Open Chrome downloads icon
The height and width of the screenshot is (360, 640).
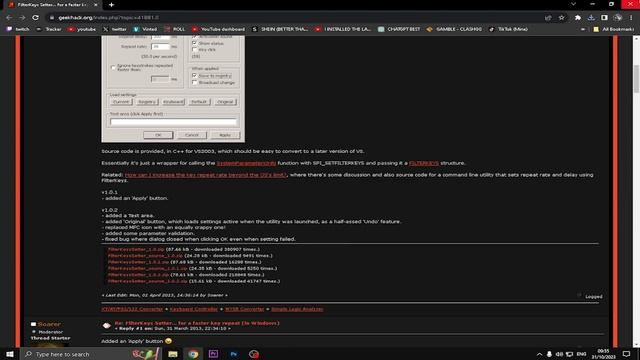591,18
